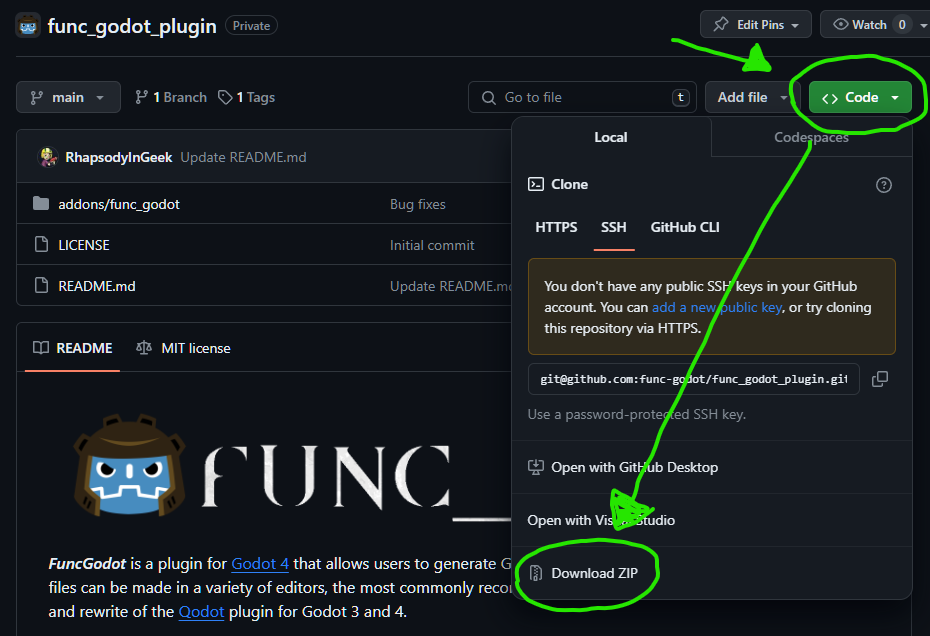This screenshot has width=930, height=636.
Task: Click the func_godot organization avatar
Action: click(x=27, y=25)
